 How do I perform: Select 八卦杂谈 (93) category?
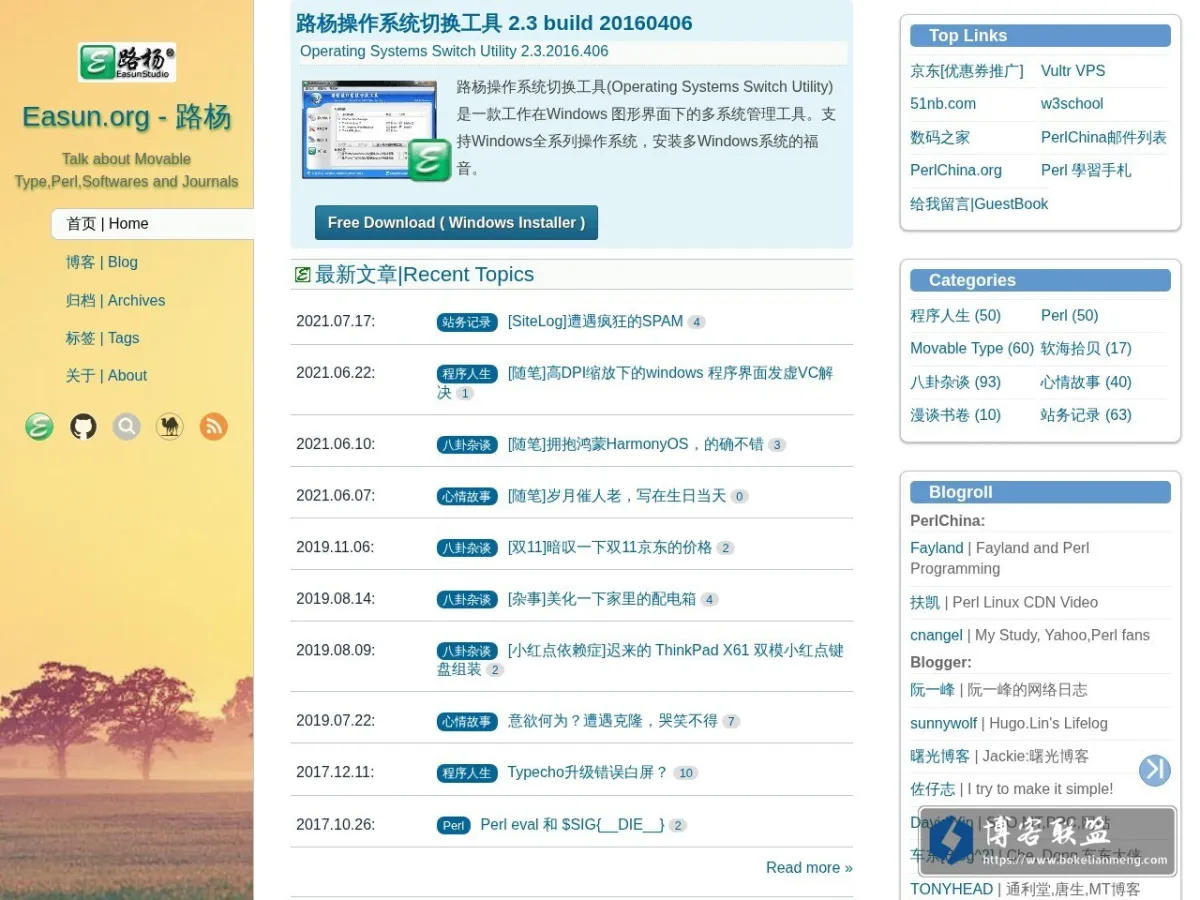coord(955,382)
